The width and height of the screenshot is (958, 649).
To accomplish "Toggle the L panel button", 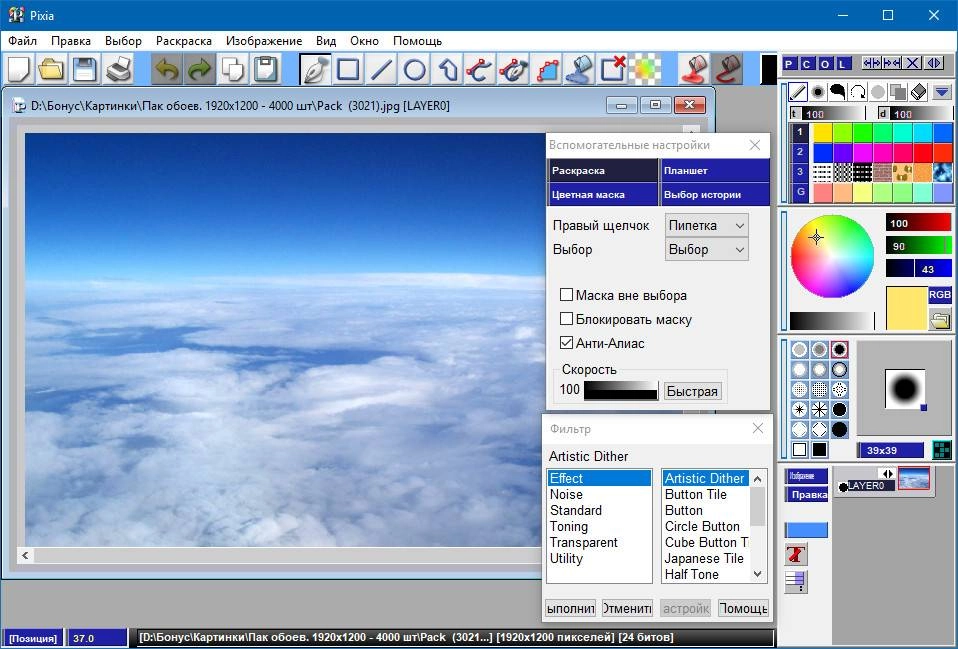I will pos(843,64).
